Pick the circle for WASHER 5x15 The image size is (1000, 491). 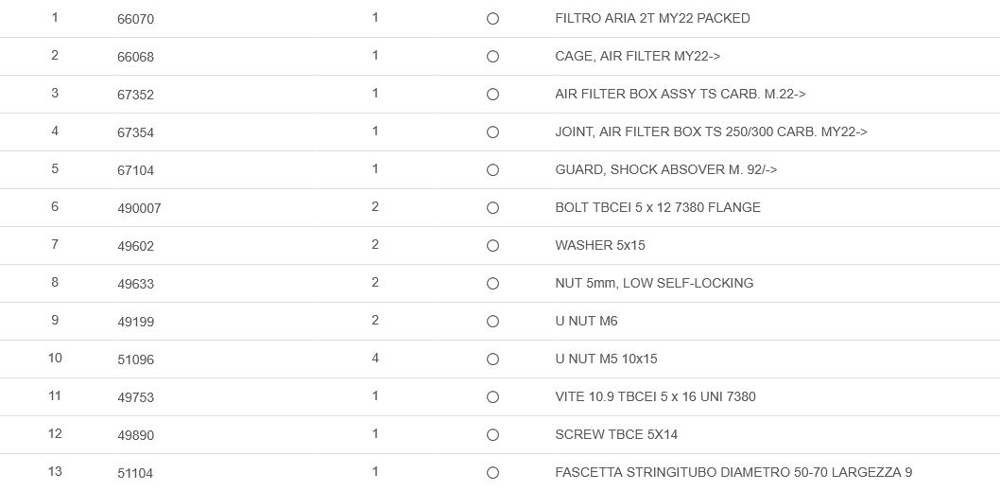click(492, 246)
